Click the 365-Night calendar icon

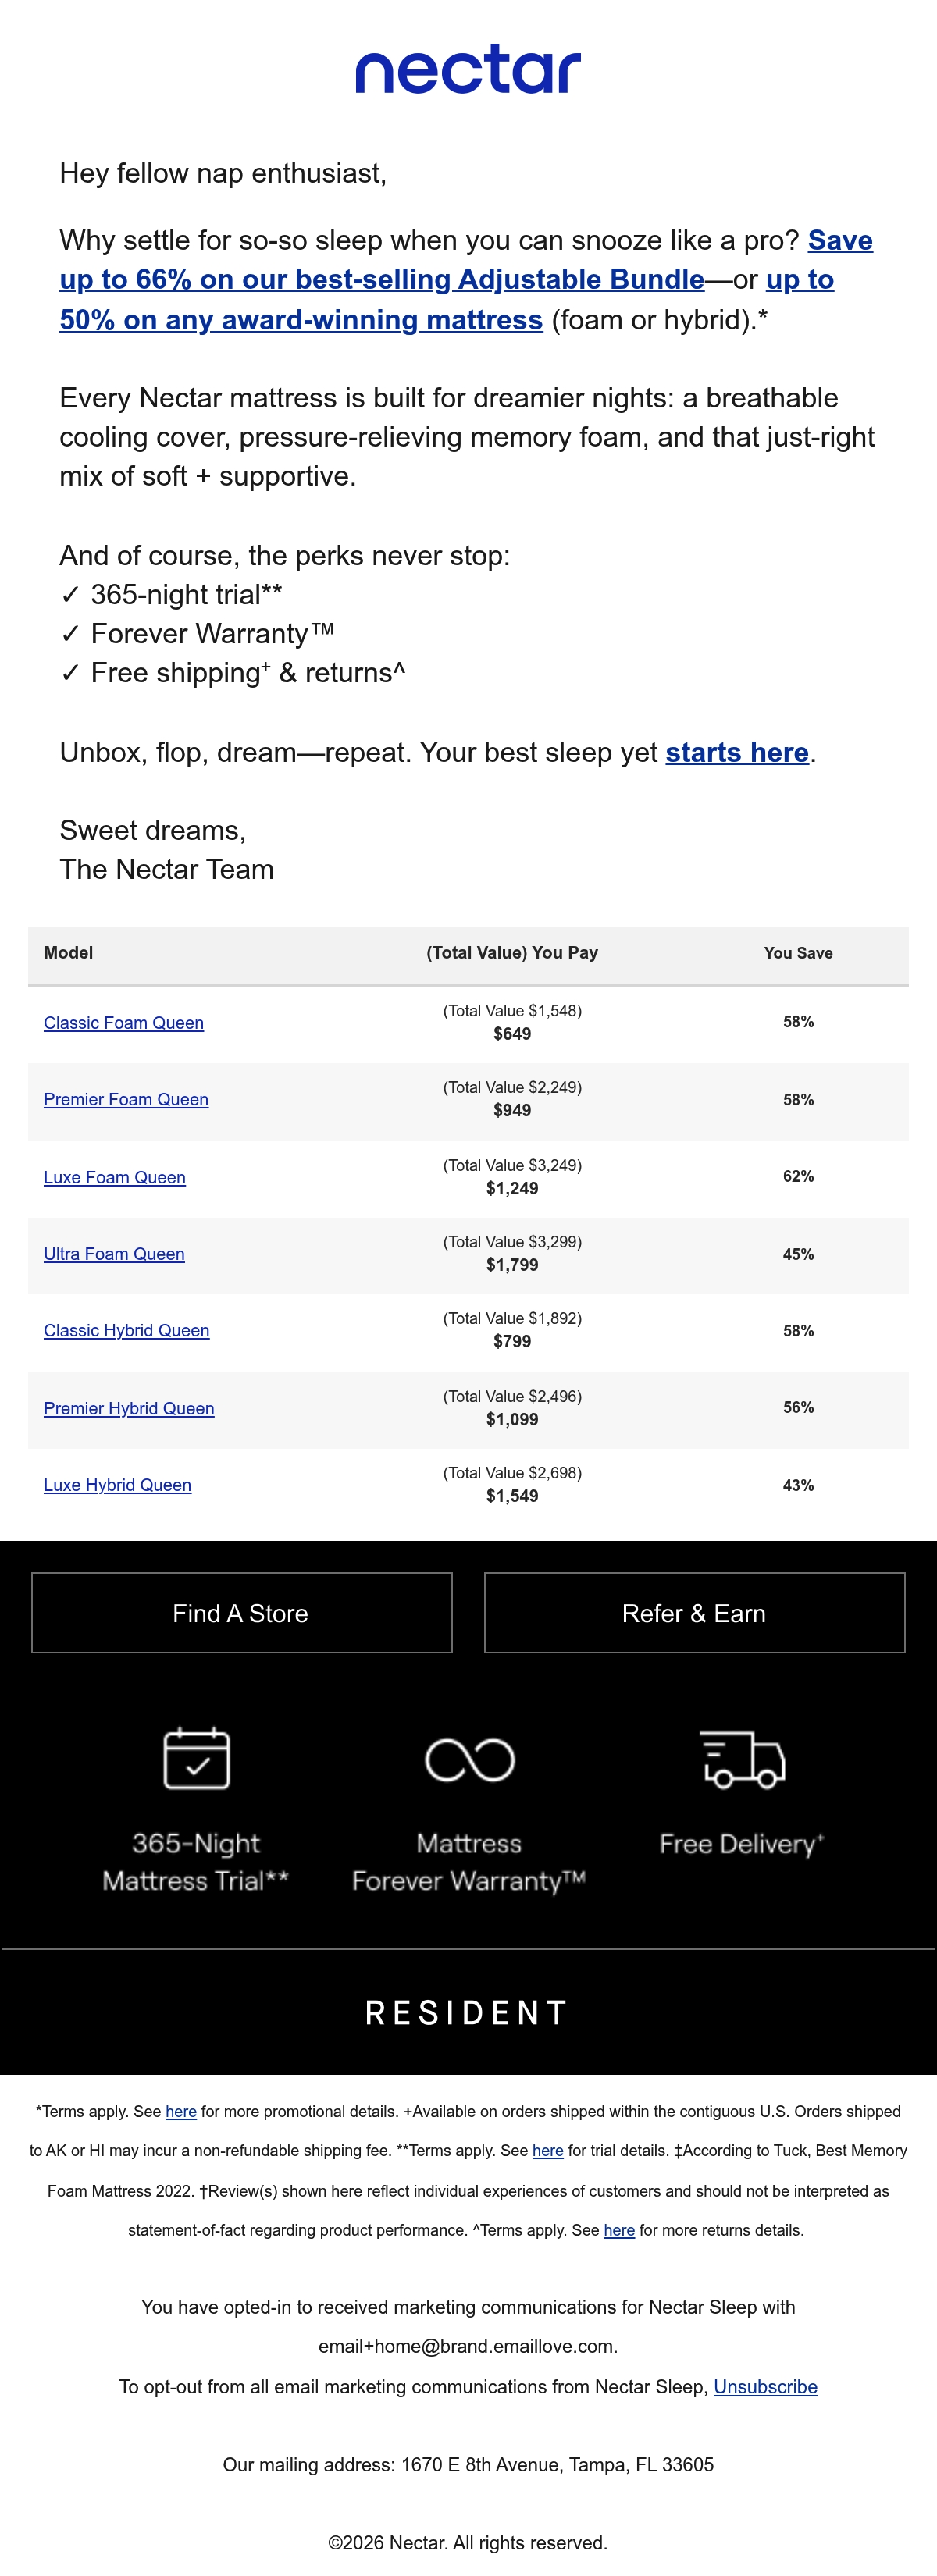tap(196, 1758)
